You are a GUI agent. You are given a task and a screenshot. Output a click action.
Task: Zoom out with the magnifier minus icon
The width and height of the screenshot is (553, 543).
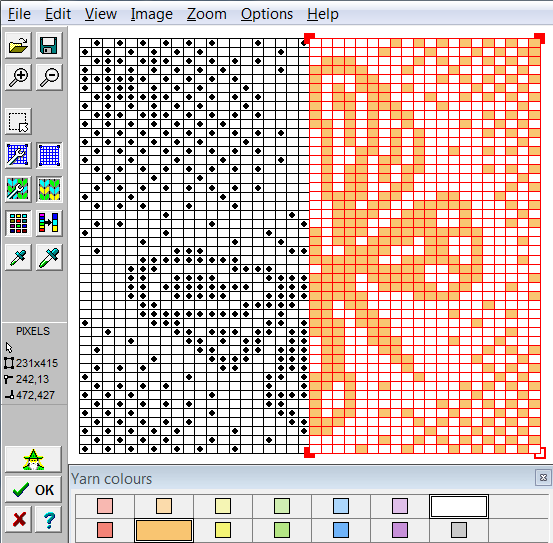[49, 77]
